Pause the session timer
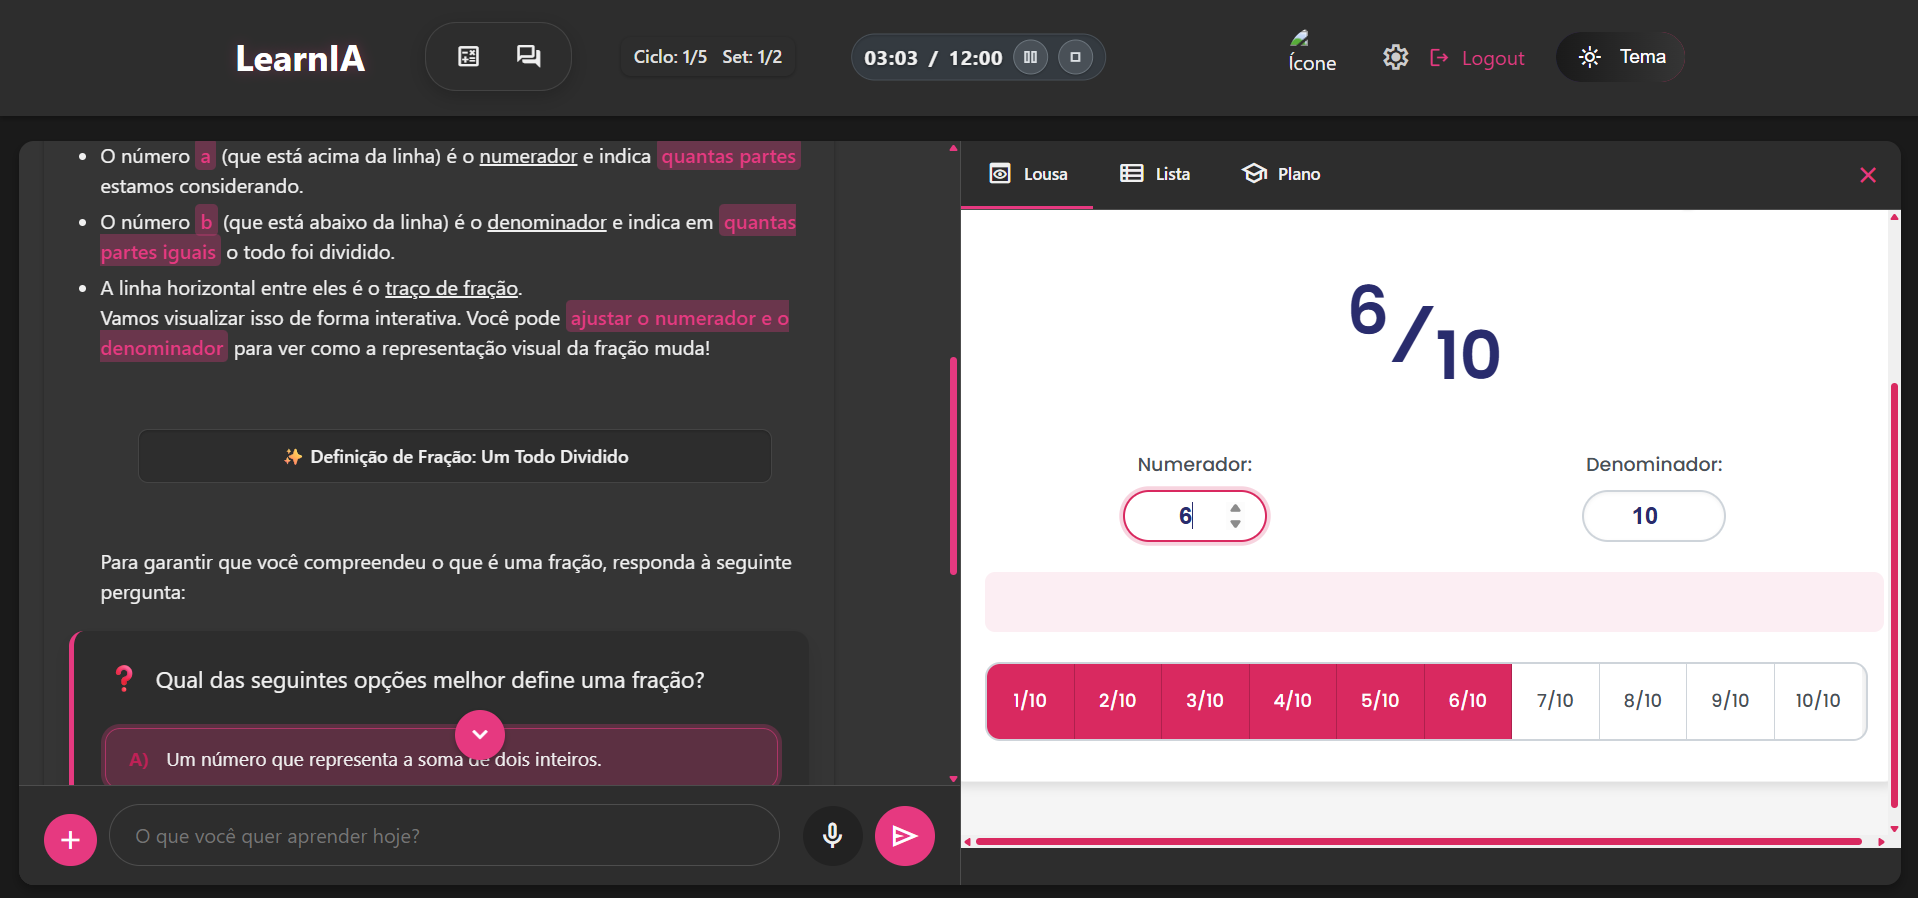This screenshot has height=898, width=1918. pyautogui.click(x=1030, y=57)
